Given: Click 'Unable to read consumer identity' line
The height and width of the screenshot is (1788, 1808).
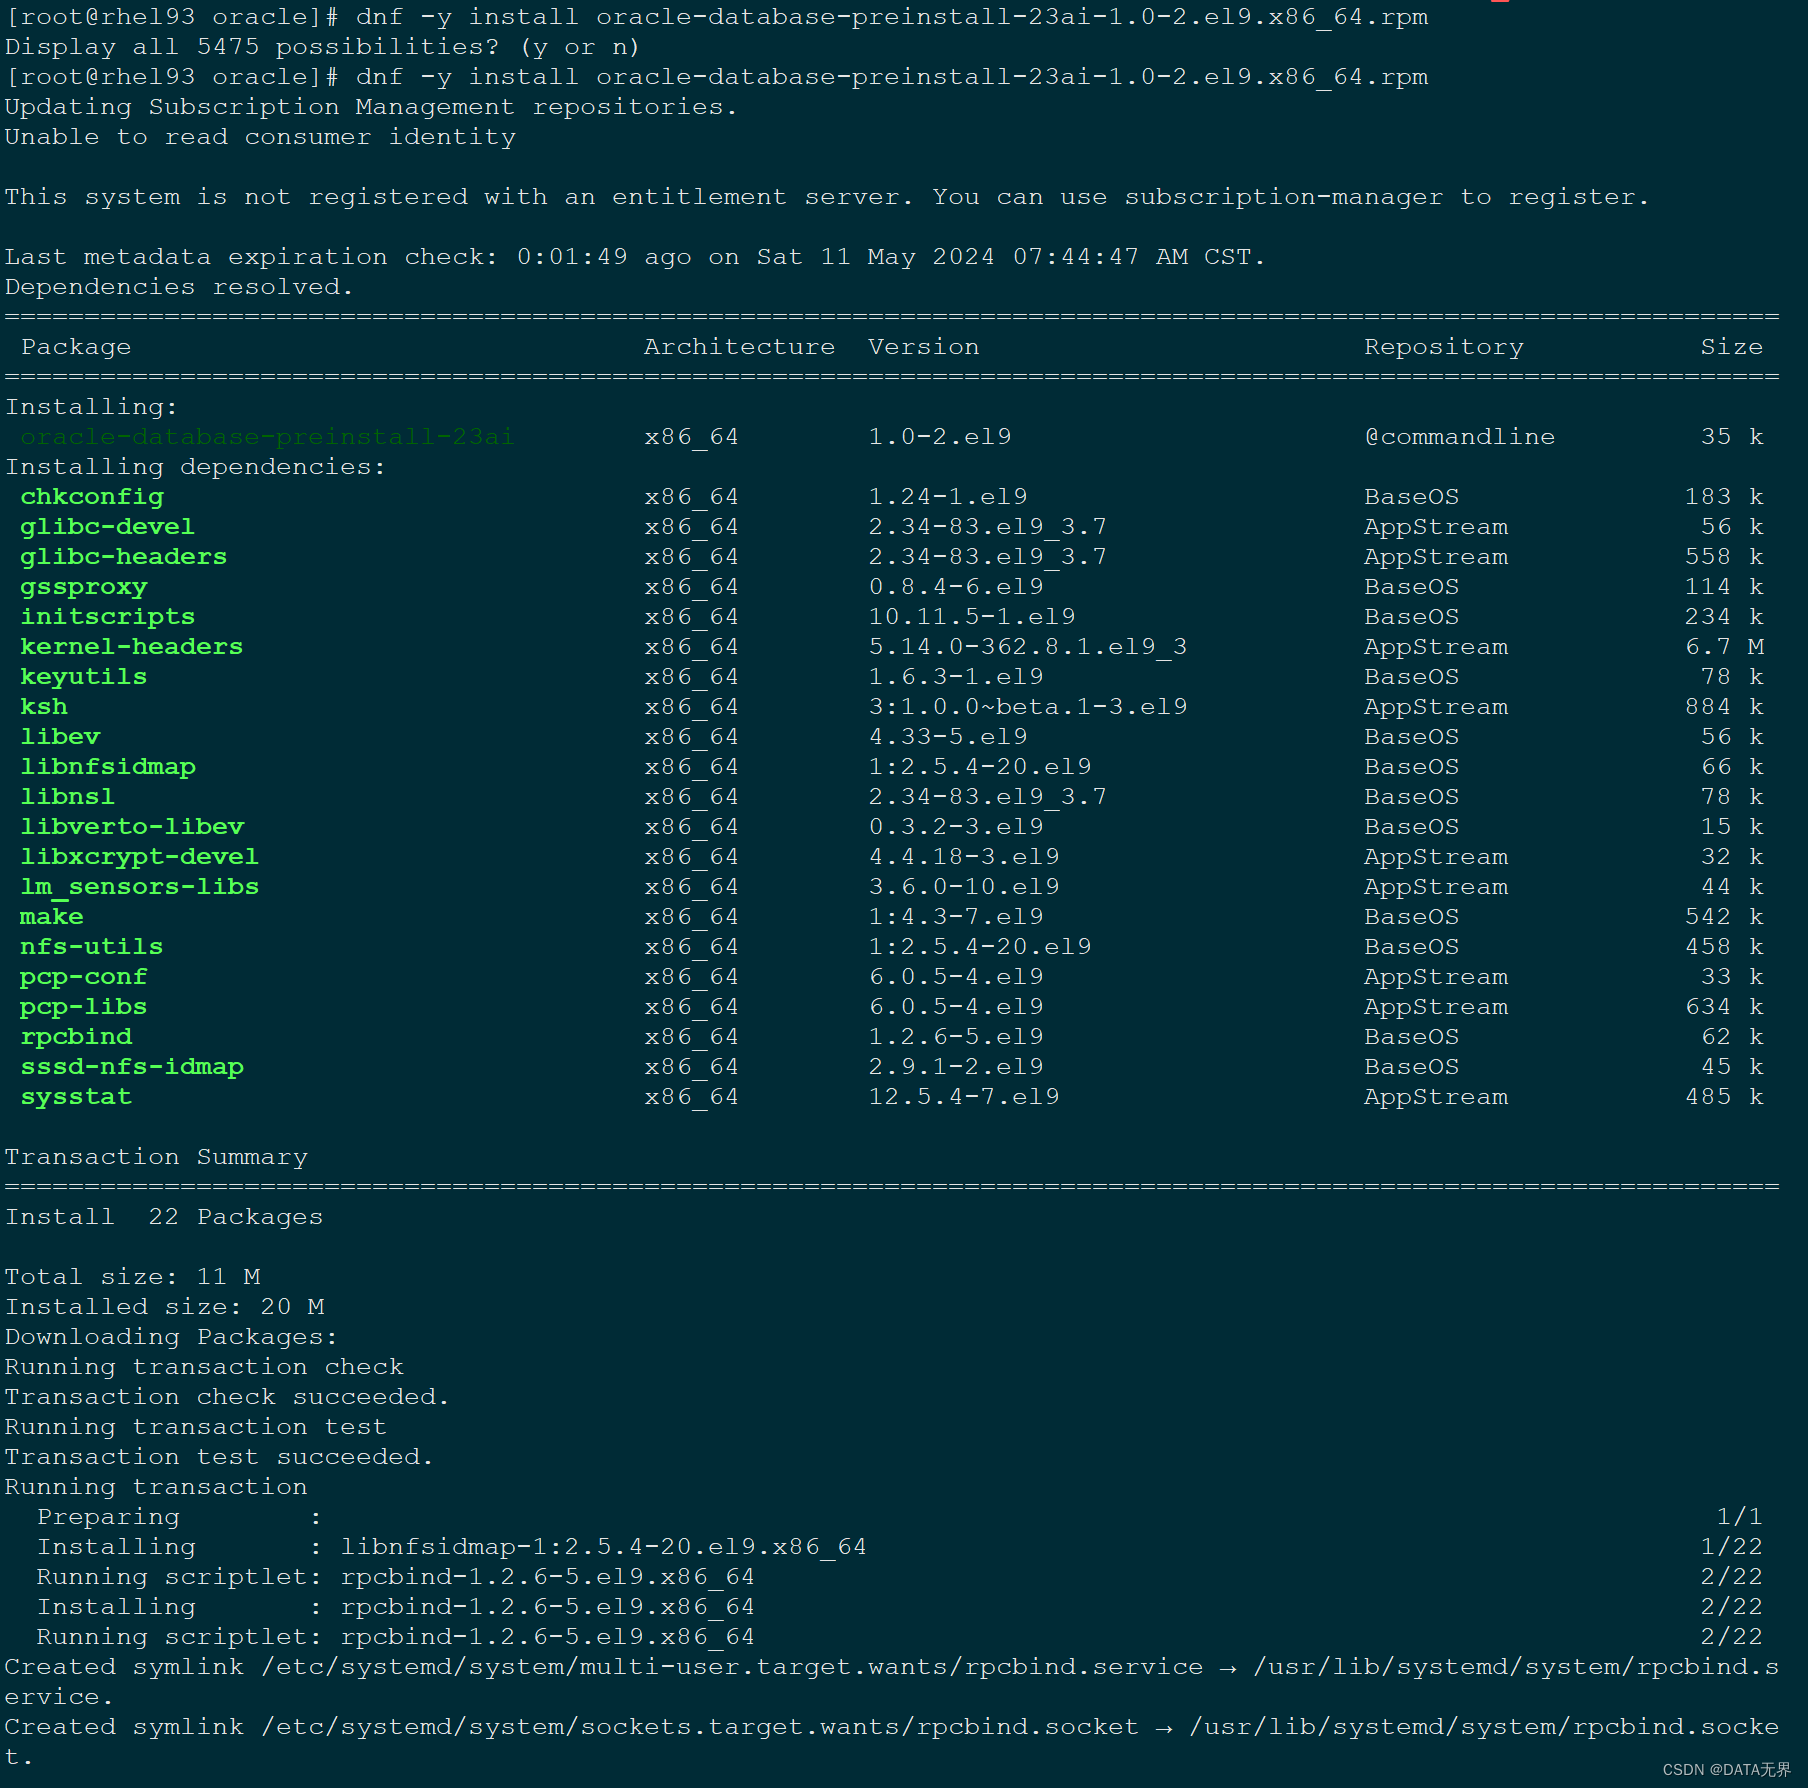Looking at the screenshot, I should 260,137.
